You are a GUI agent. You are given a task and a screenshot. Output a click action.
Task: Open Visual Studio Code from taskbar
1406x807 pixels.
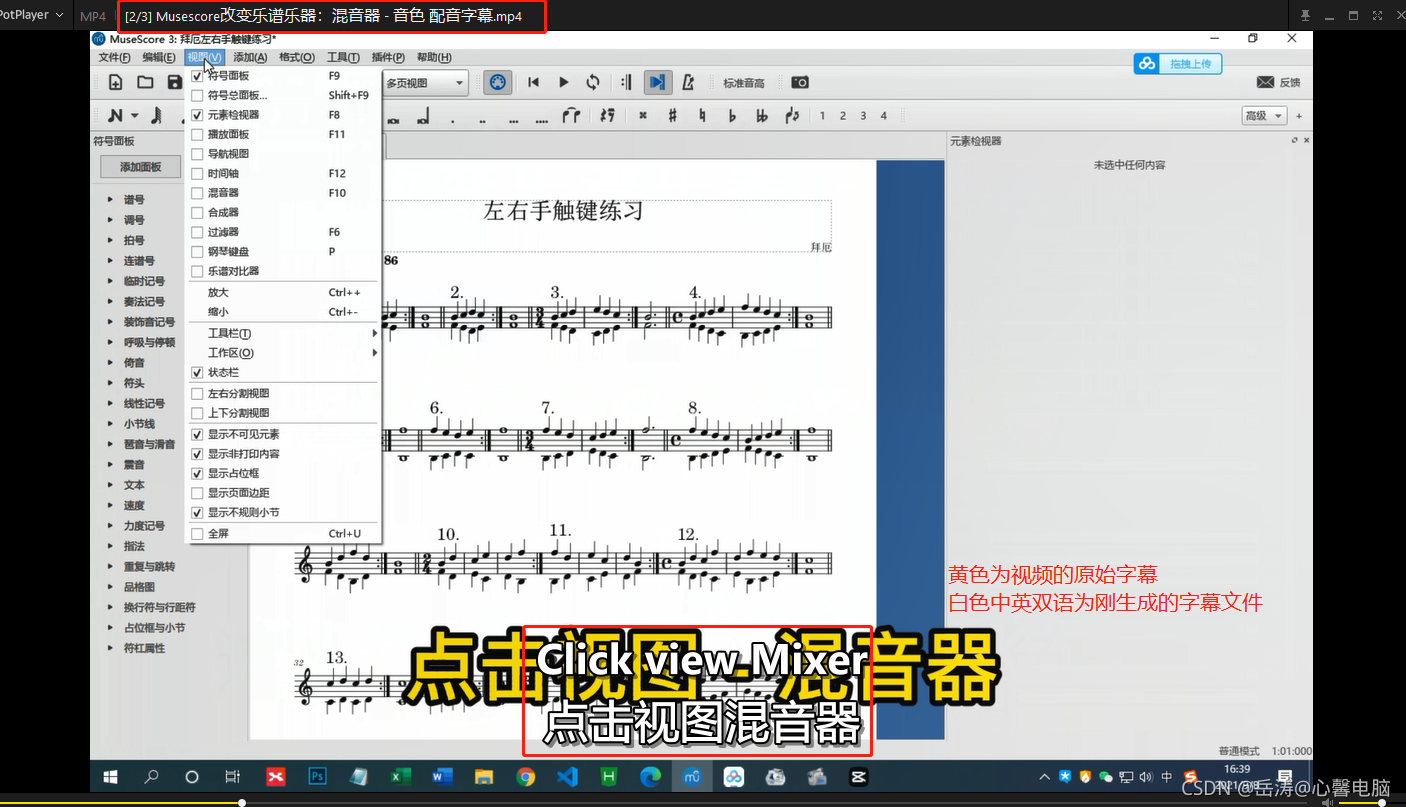[567, 776]
